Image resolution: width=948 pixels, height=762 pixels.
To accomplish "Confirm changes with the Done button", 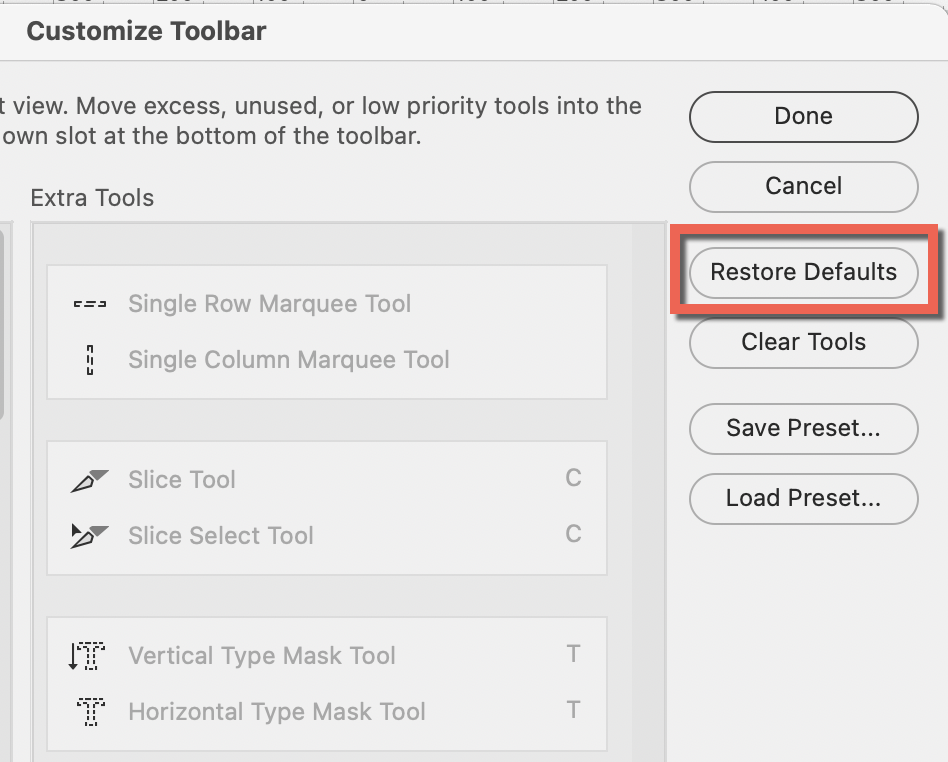I will [803, 116].
